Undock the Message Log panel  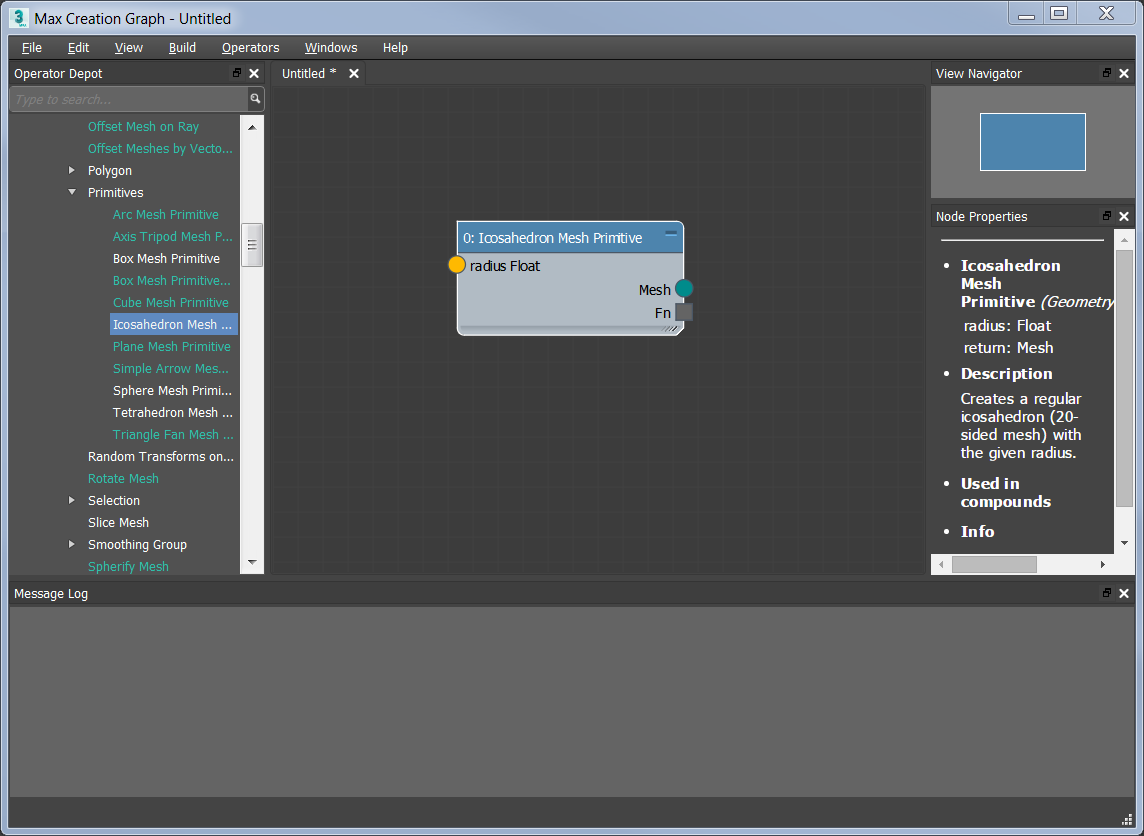pyautogui.click(x=1107, y=593)
